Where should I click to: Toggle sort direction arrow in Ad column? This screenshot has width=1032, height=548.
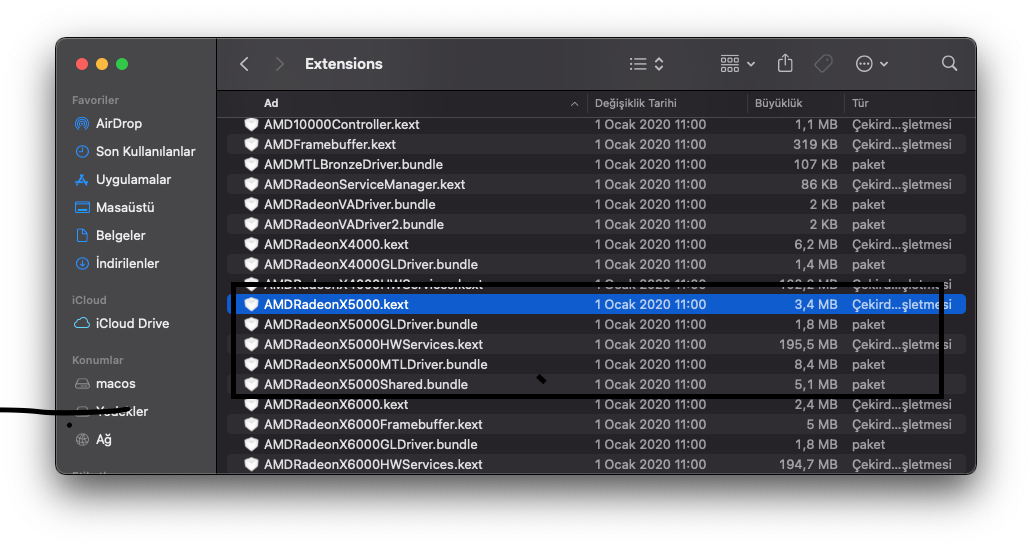coord(574,104)
